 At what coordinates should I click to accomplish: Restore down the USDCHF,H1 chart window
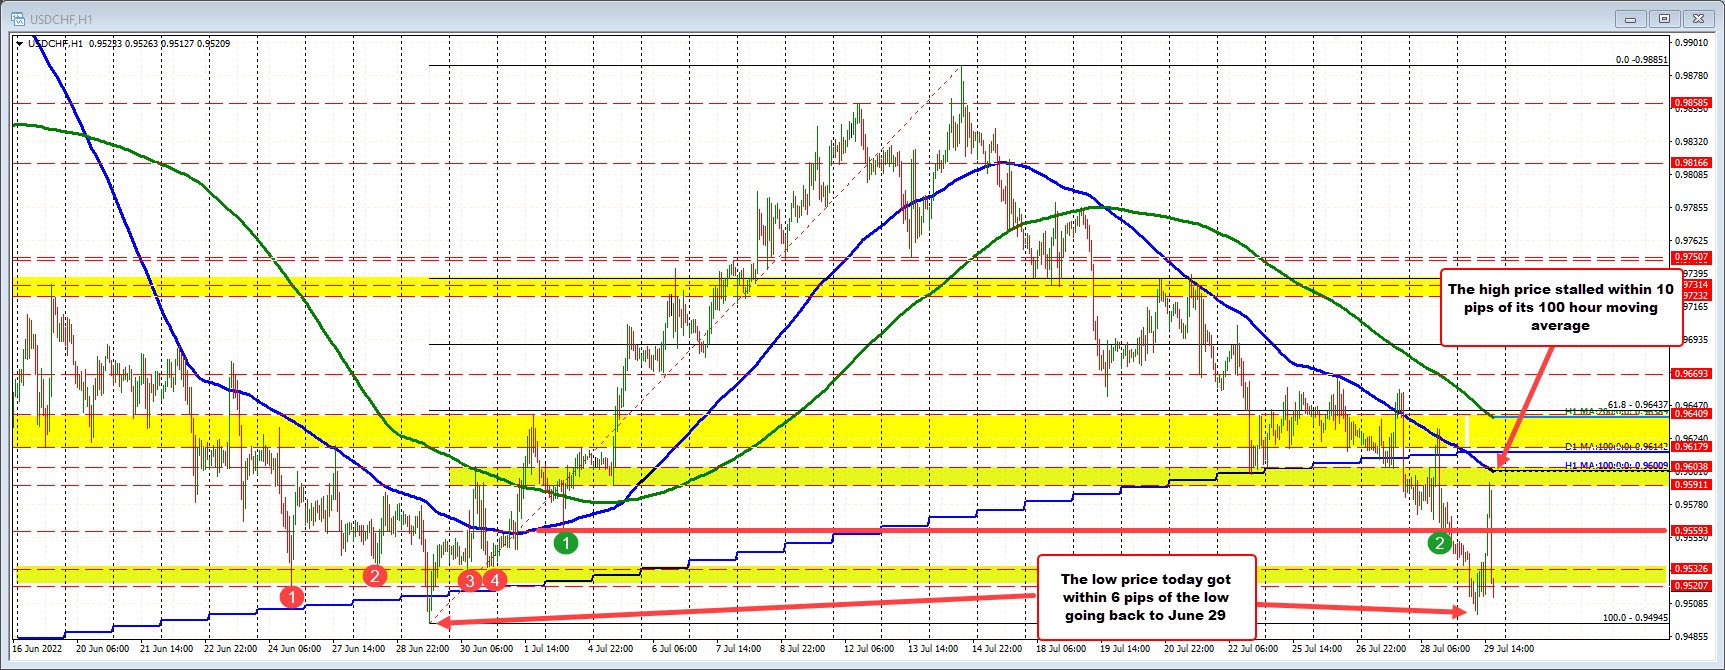[x=1664, y=18]
